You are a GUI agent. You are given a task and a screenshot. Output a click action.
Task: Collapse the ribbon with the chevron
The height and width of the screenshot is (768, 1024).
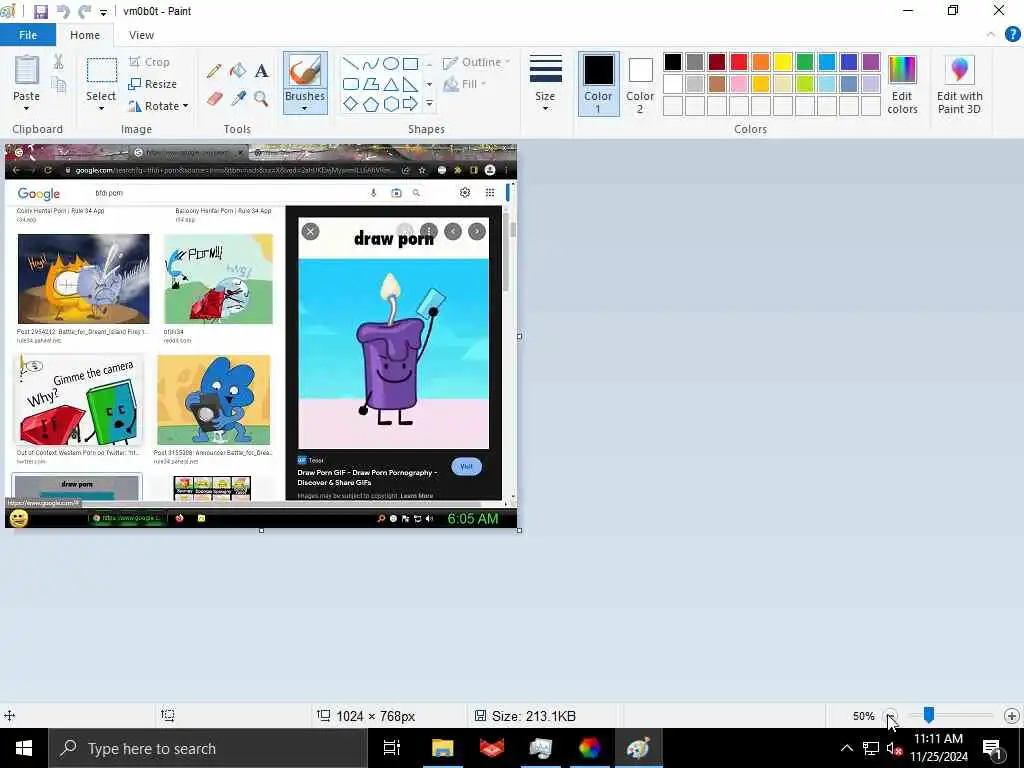(x=991, y=35)
